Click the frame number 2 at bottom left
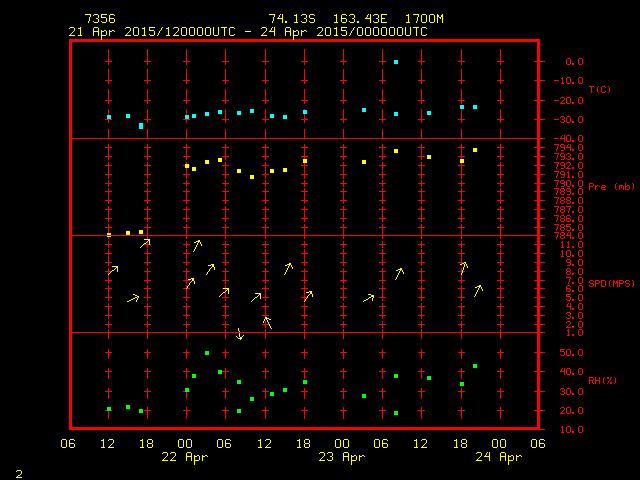Screen dimensions: 640x480 pyautogui.click(x=17, y=471)
